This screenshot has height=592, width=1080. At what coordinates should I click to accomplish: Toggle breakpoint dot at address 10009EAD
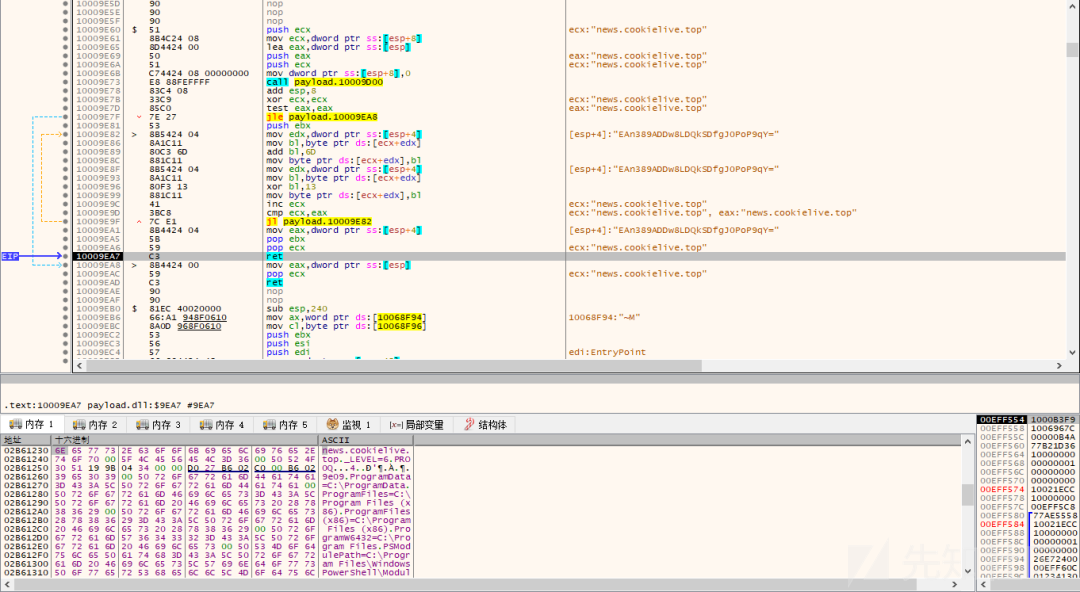coord(65,283)
